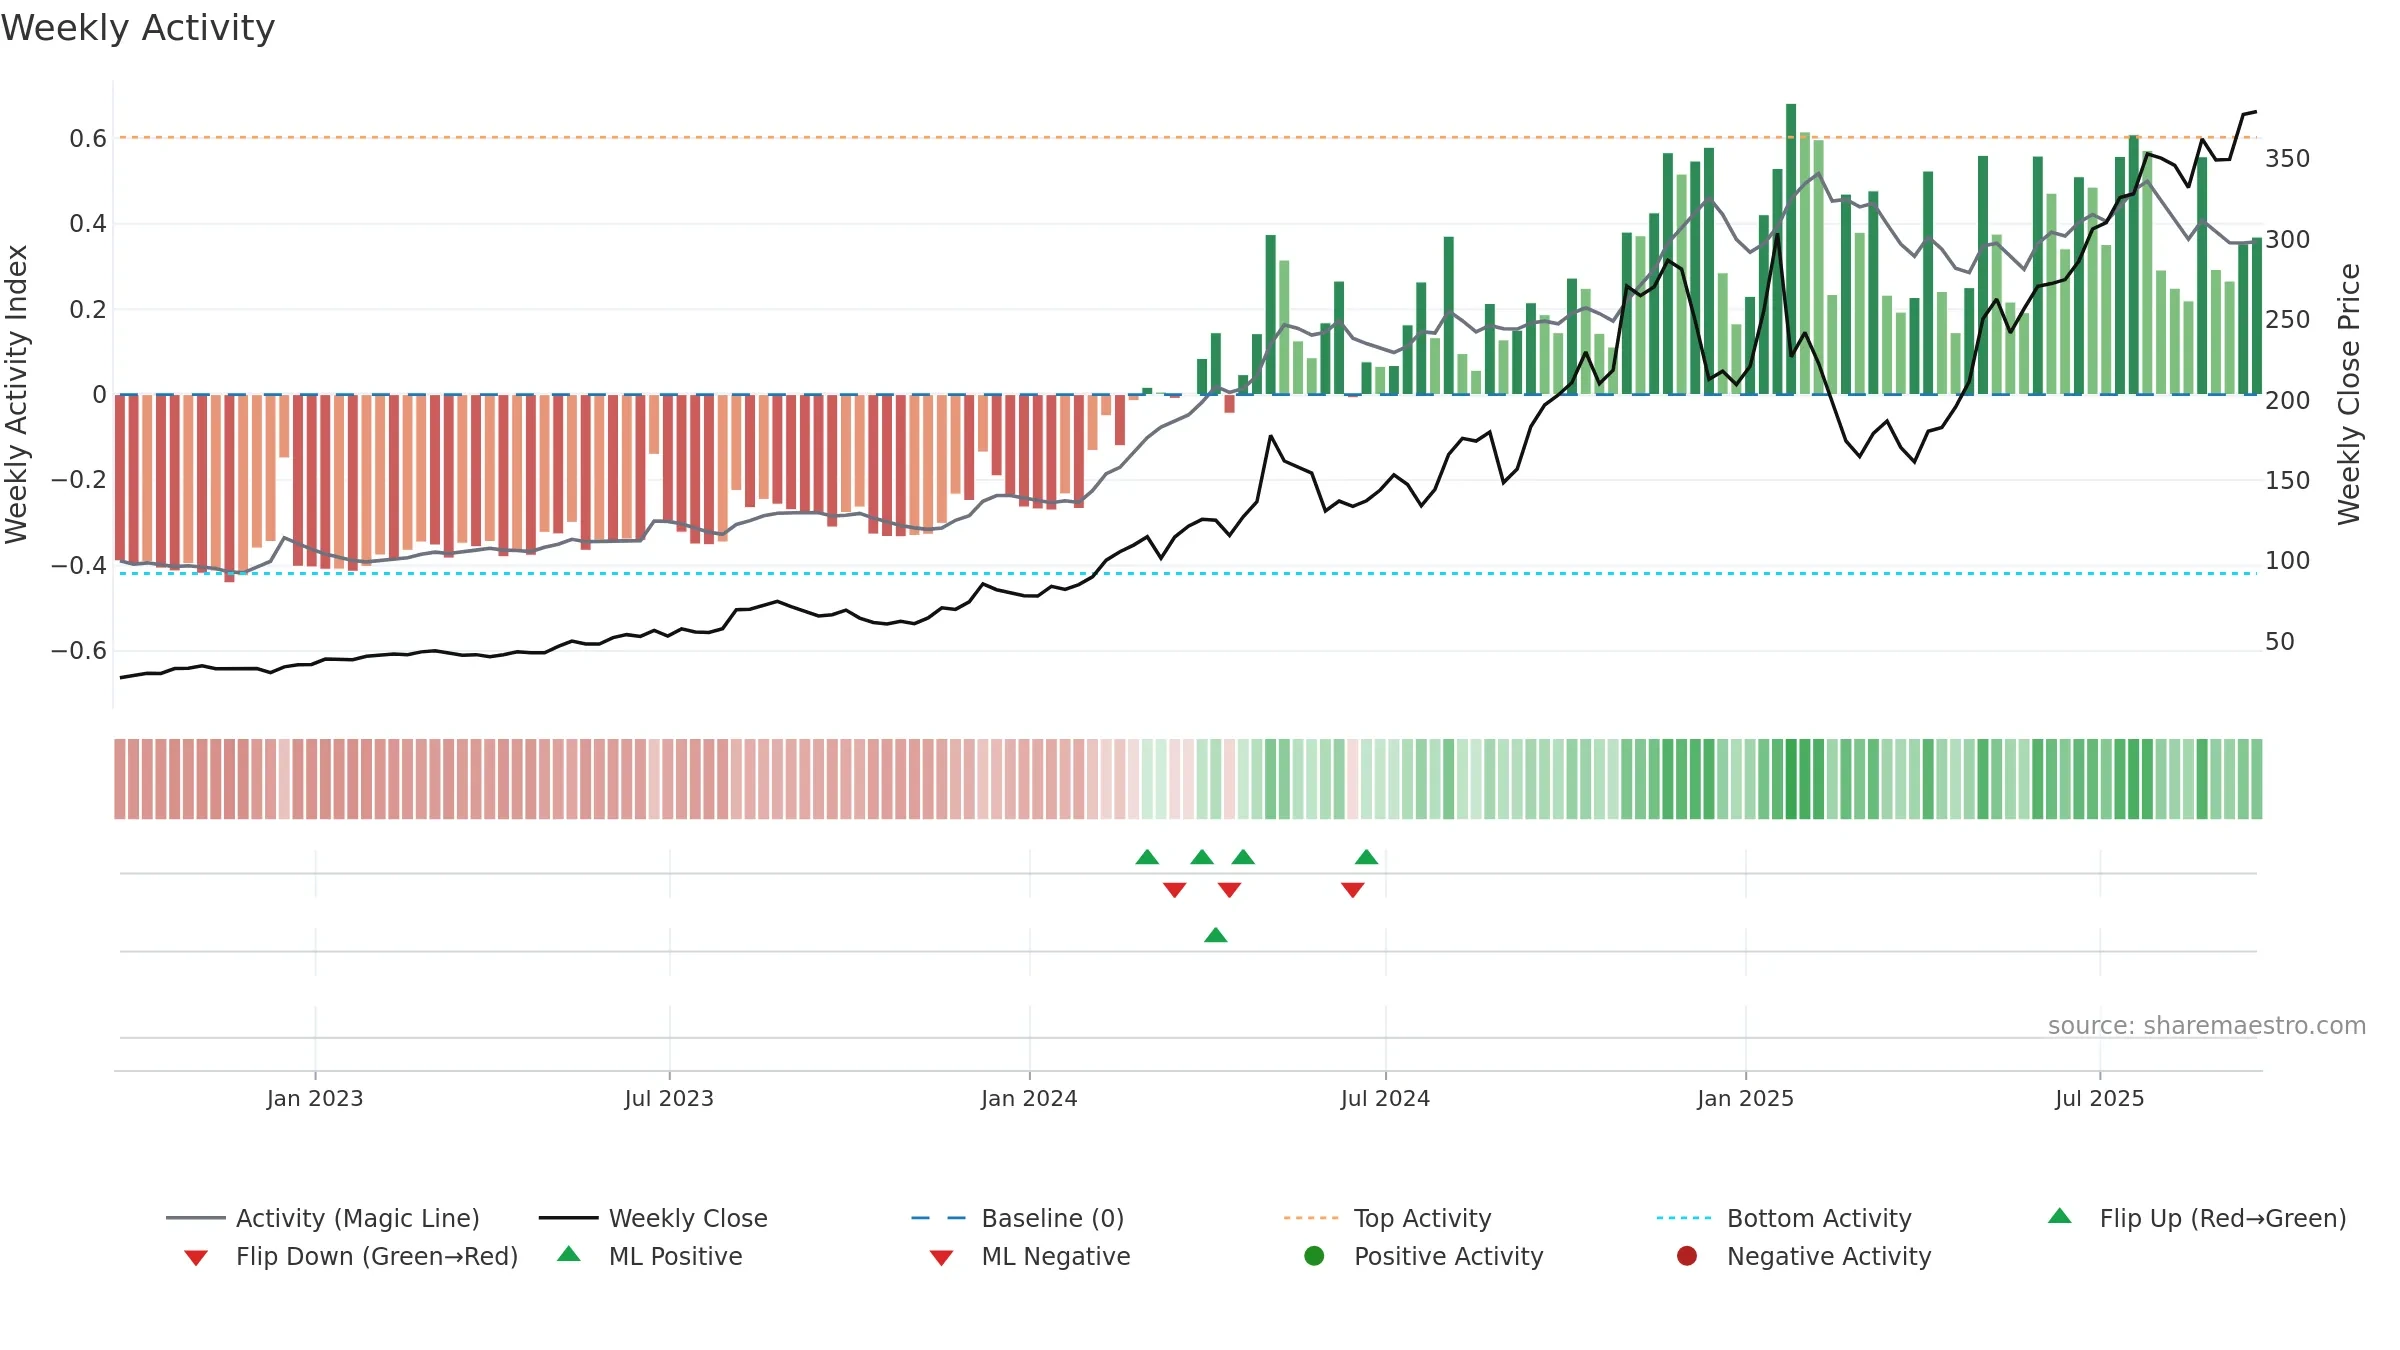
Task: Toggle the Weekly Close legend entry
Action: 653,1218
